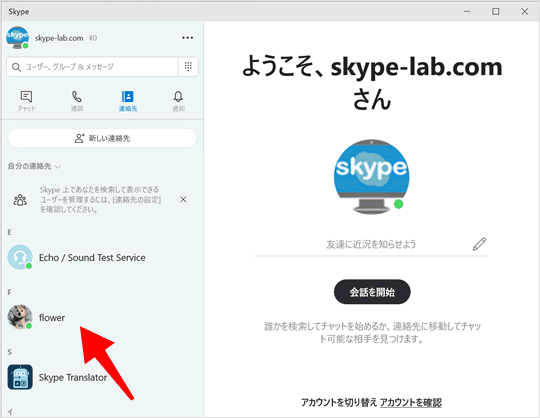The width and height of the screenshot is (540, 418).
Task: Click the Skype Translator robot avatar
Action: coord(20,377)
